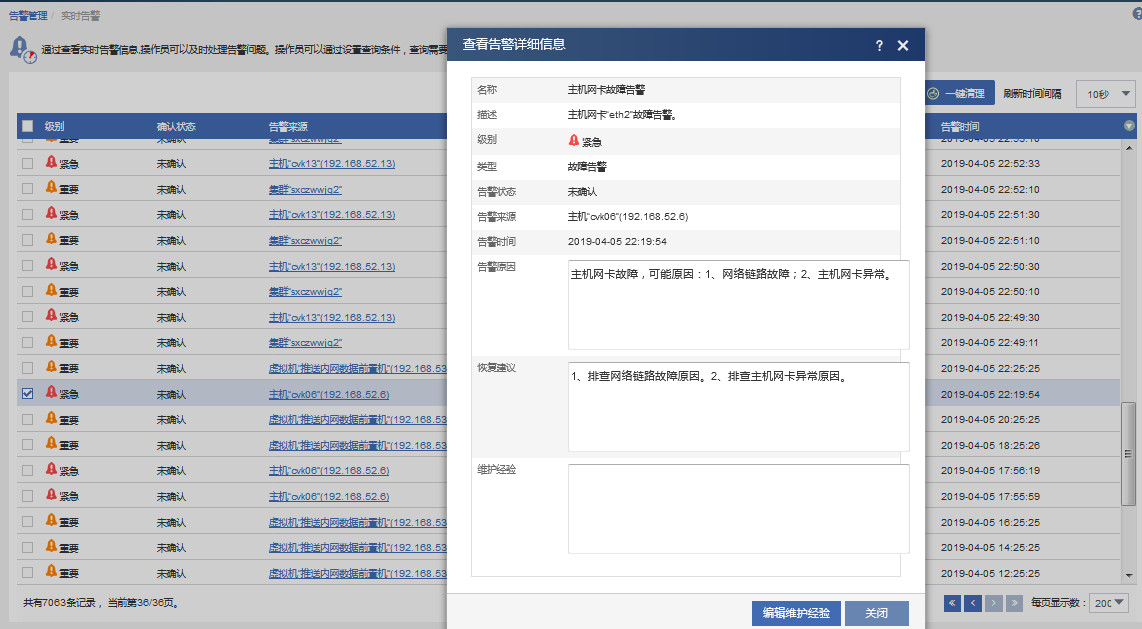The height and width of the screenshot is (629, 1142).
Task: Go to the first page of alarms
Action: pyautogui.click(x=952, y=603)
